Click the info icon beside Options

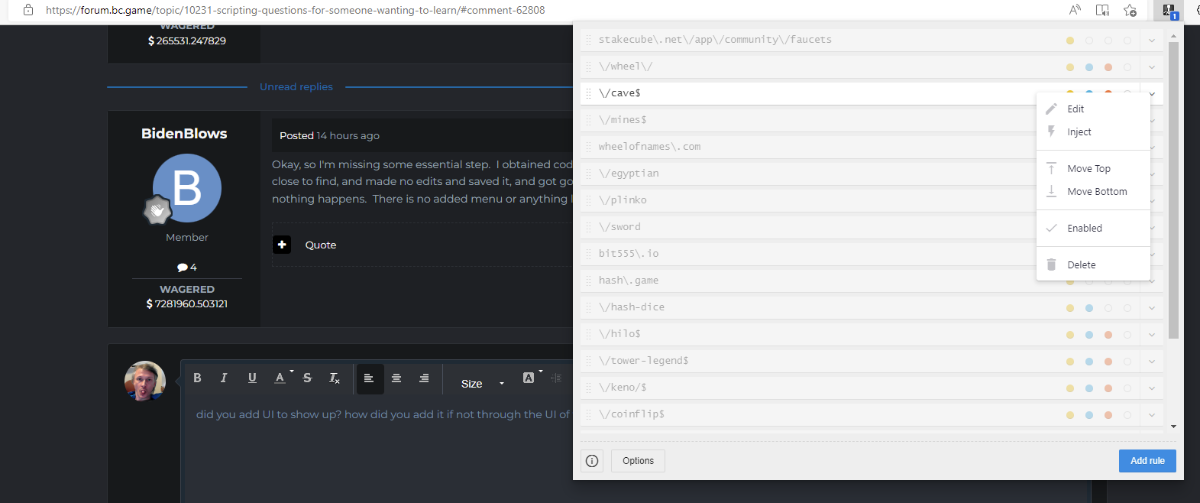(x=591, y=461)
